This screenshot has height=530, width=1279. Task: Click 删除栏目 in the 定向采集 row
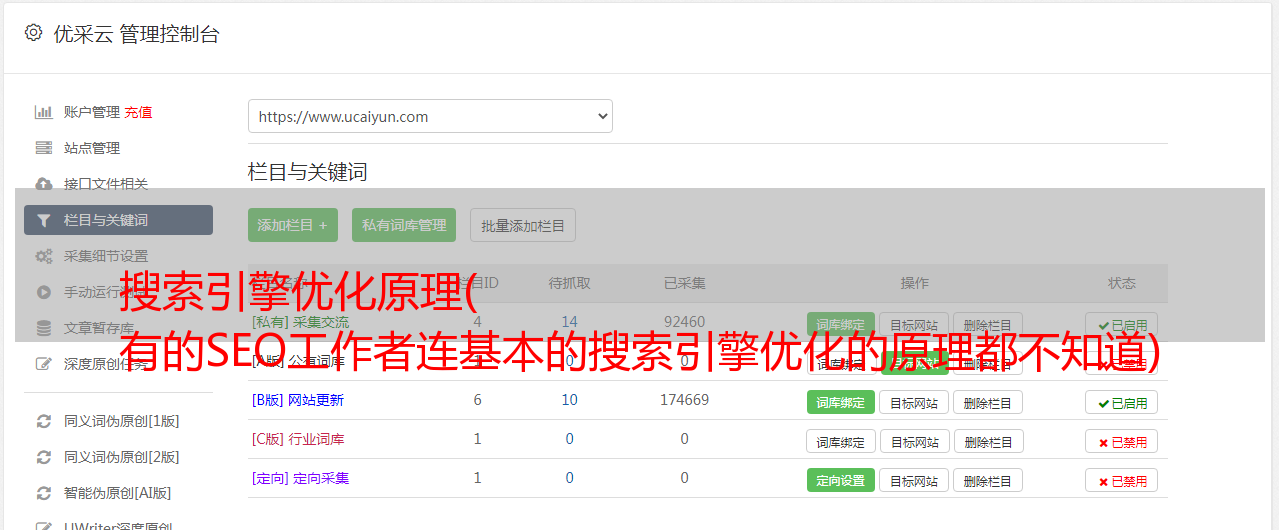pos(988,480)
